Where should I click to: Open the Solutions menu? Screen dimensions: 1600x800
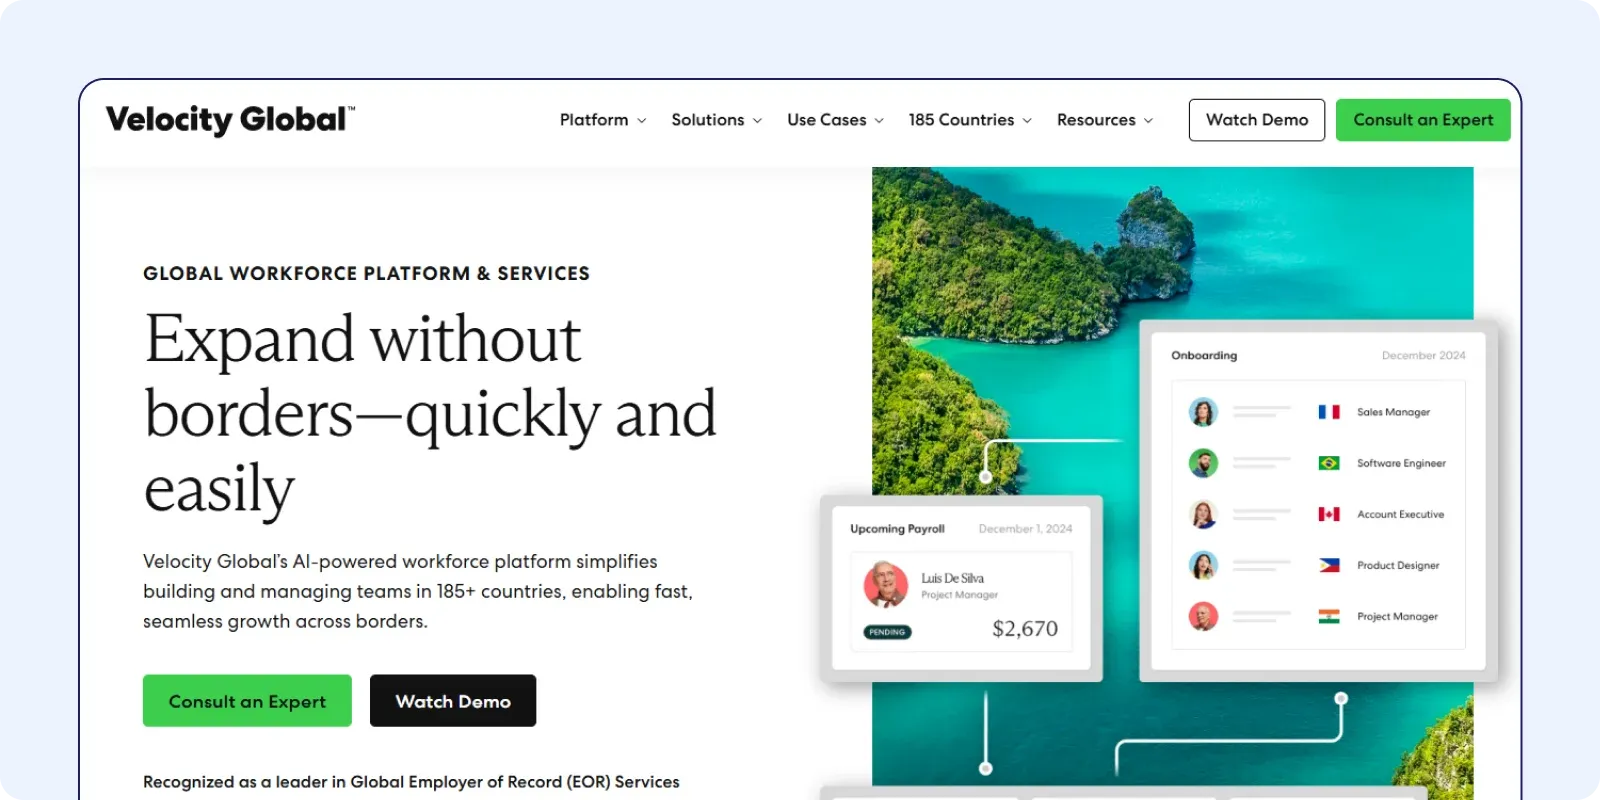pyautogui.click(x=716, y=120)
